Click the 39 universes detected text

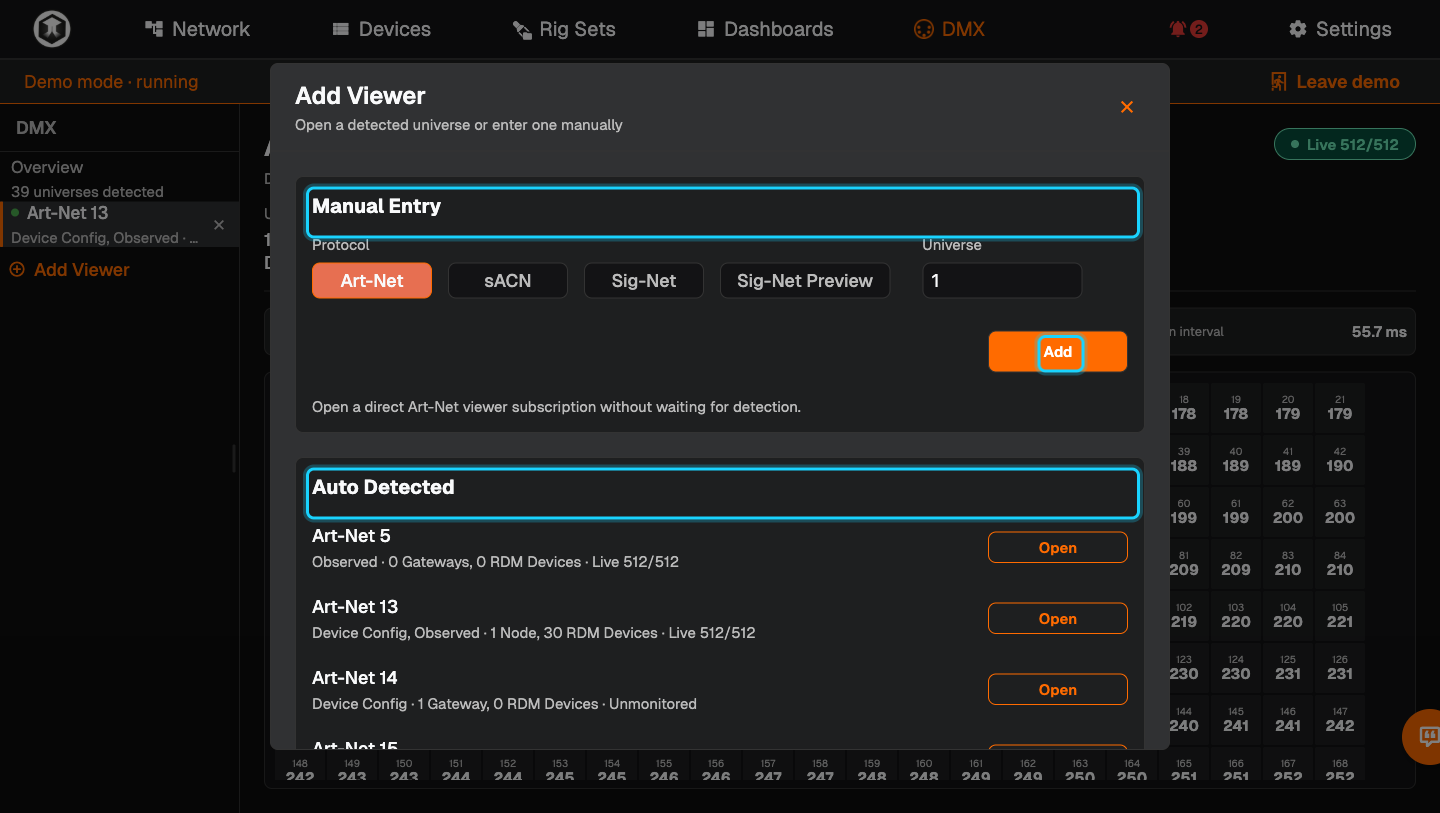click(87, 191)
